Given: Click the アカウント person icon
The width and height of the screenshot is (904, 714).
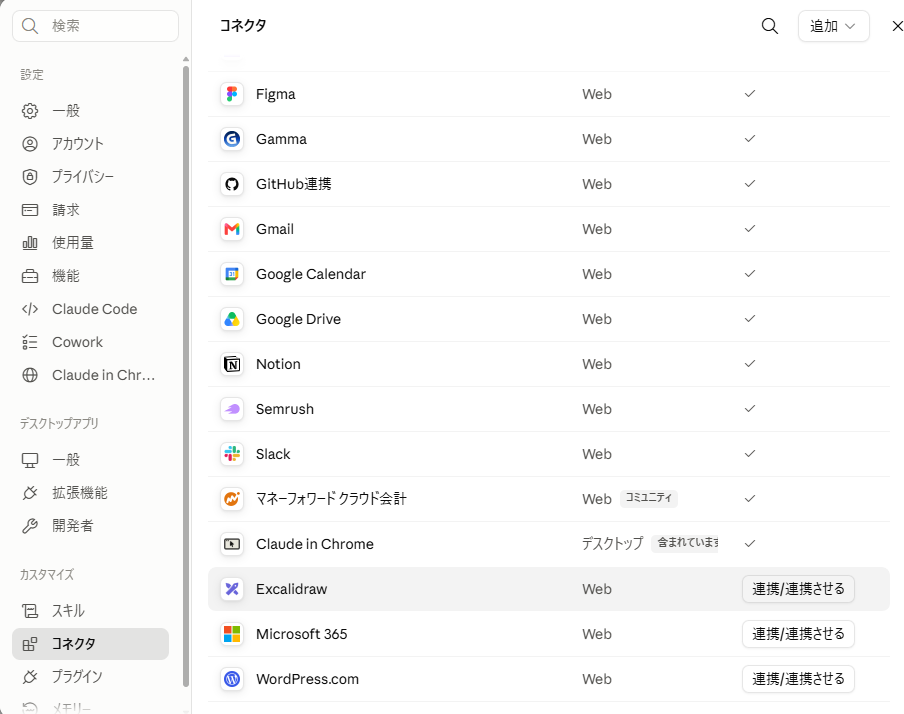Looking at the screenshot, I should [30, 144].
